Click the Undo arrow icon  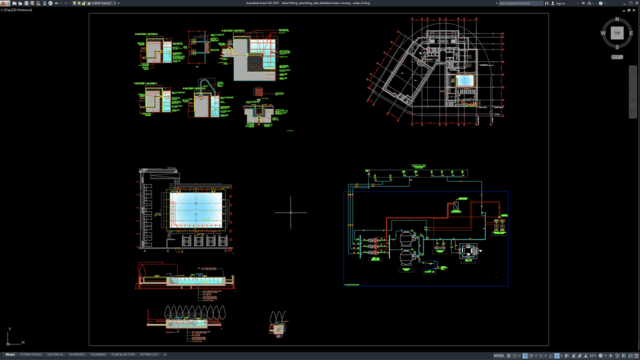57,3
